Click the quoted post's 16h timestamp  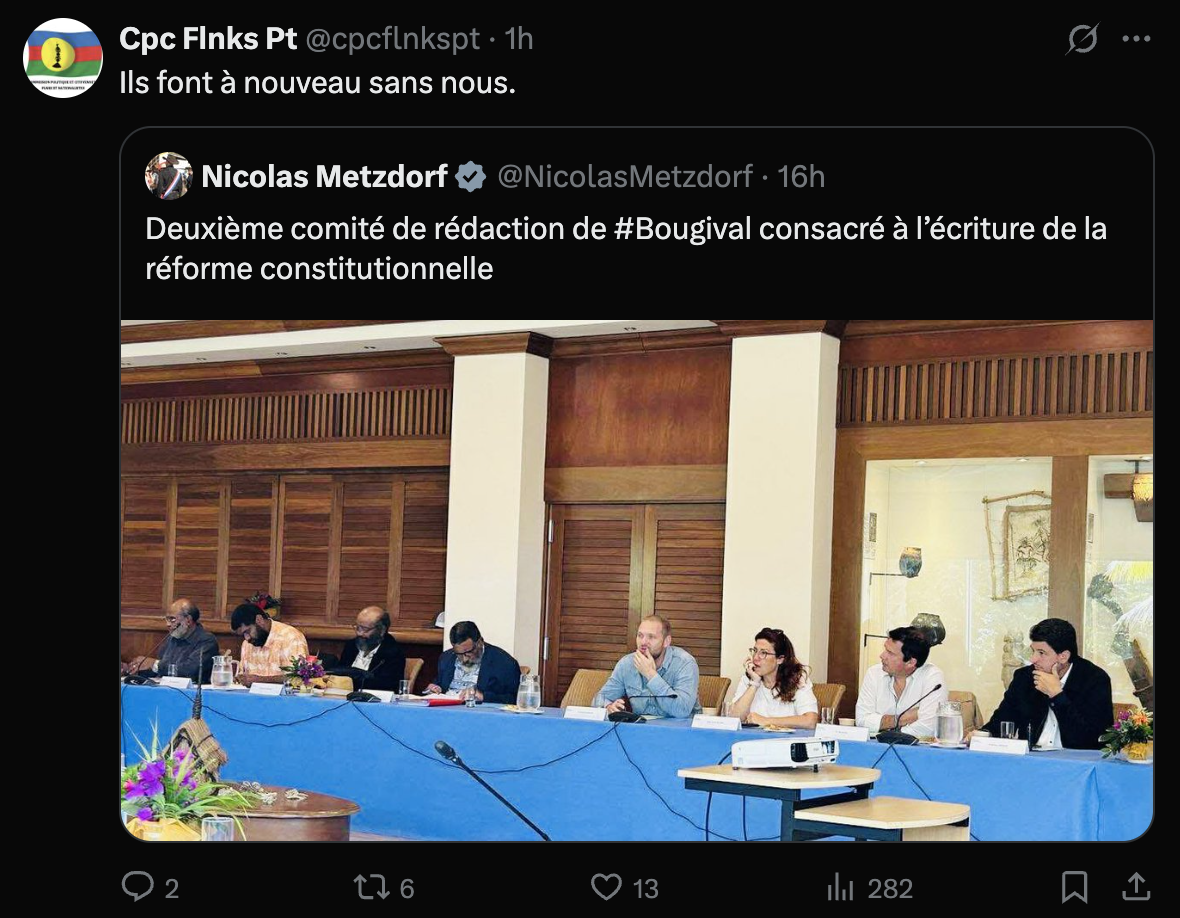click(801, 177)
